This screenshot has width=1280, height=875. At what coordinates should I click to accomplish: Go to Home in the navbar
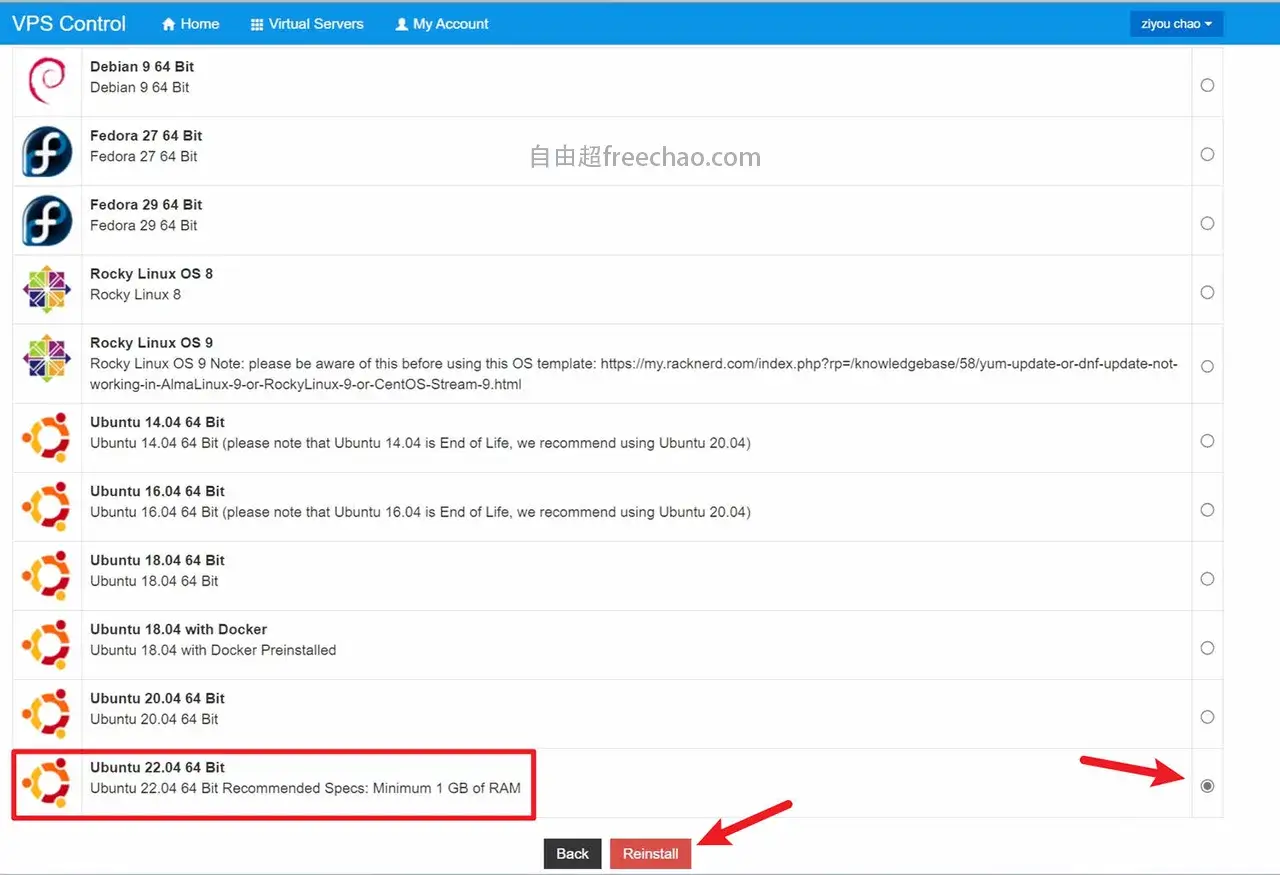[x=190, y=24]
